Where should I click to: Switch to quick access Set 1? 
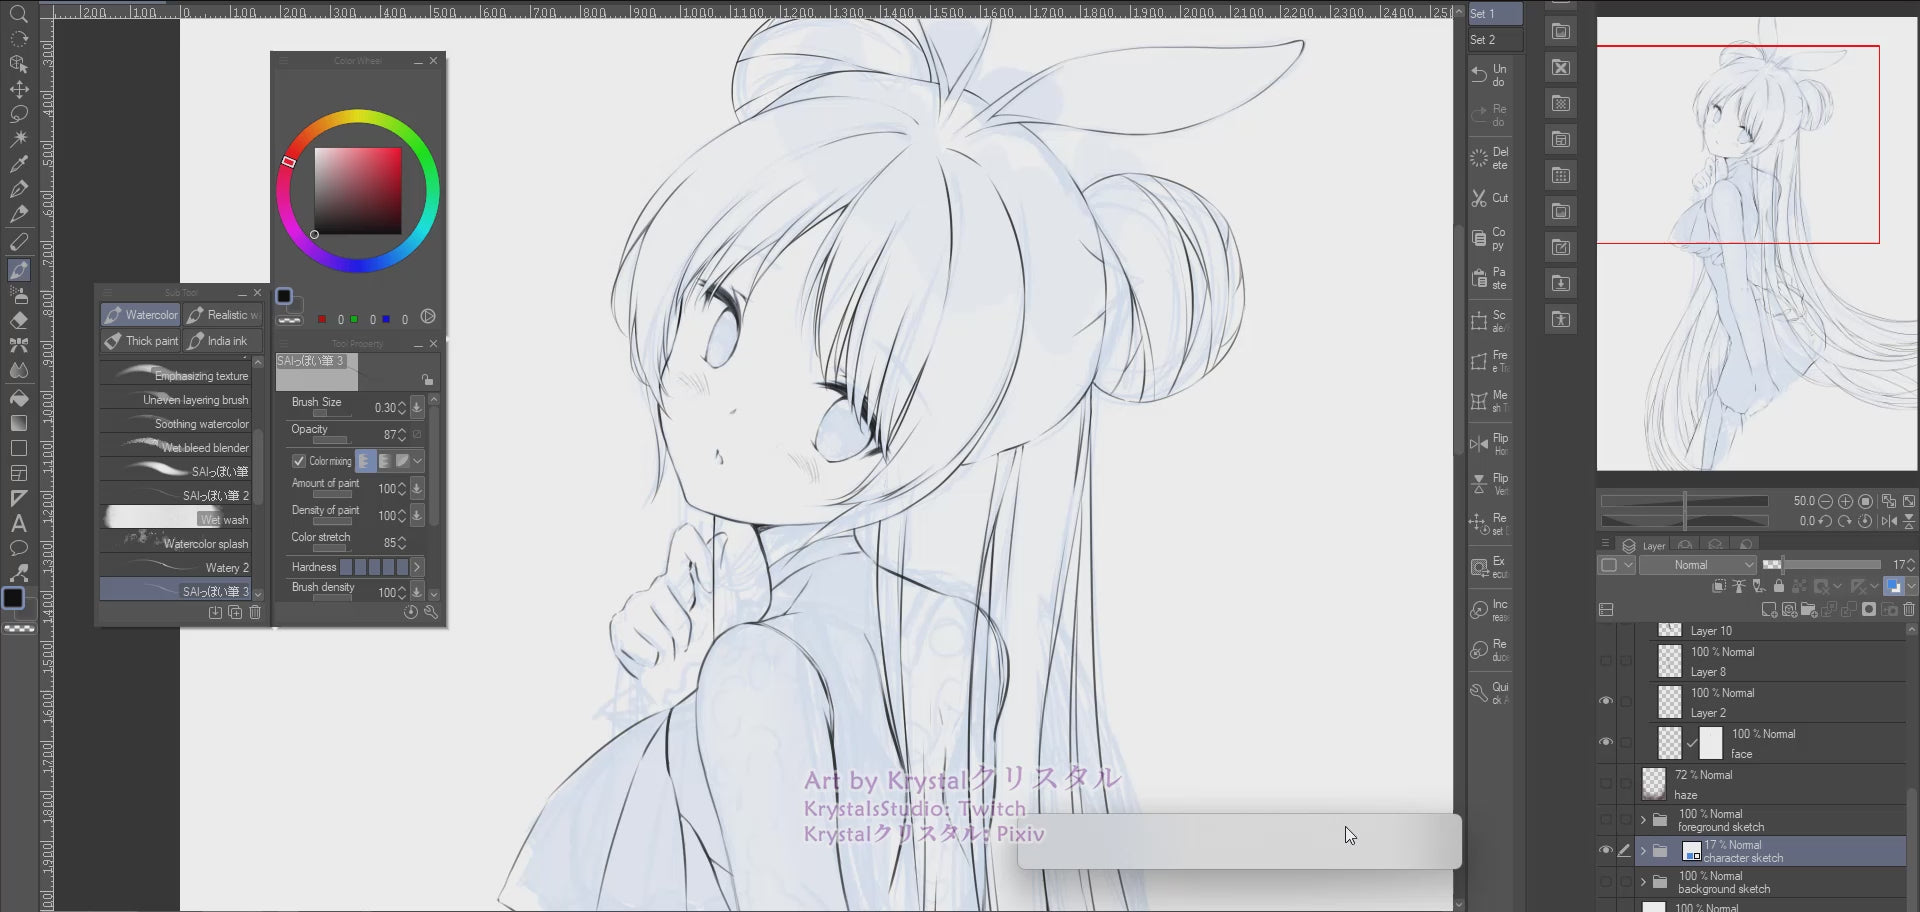[x=1495, y=13]
